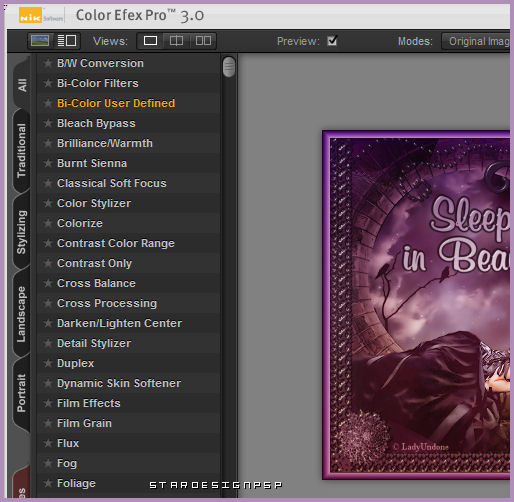Click the star beside Colorize
Image resolution: width=514 pixels, height=502 pixels.
click(x=48, y=223)
